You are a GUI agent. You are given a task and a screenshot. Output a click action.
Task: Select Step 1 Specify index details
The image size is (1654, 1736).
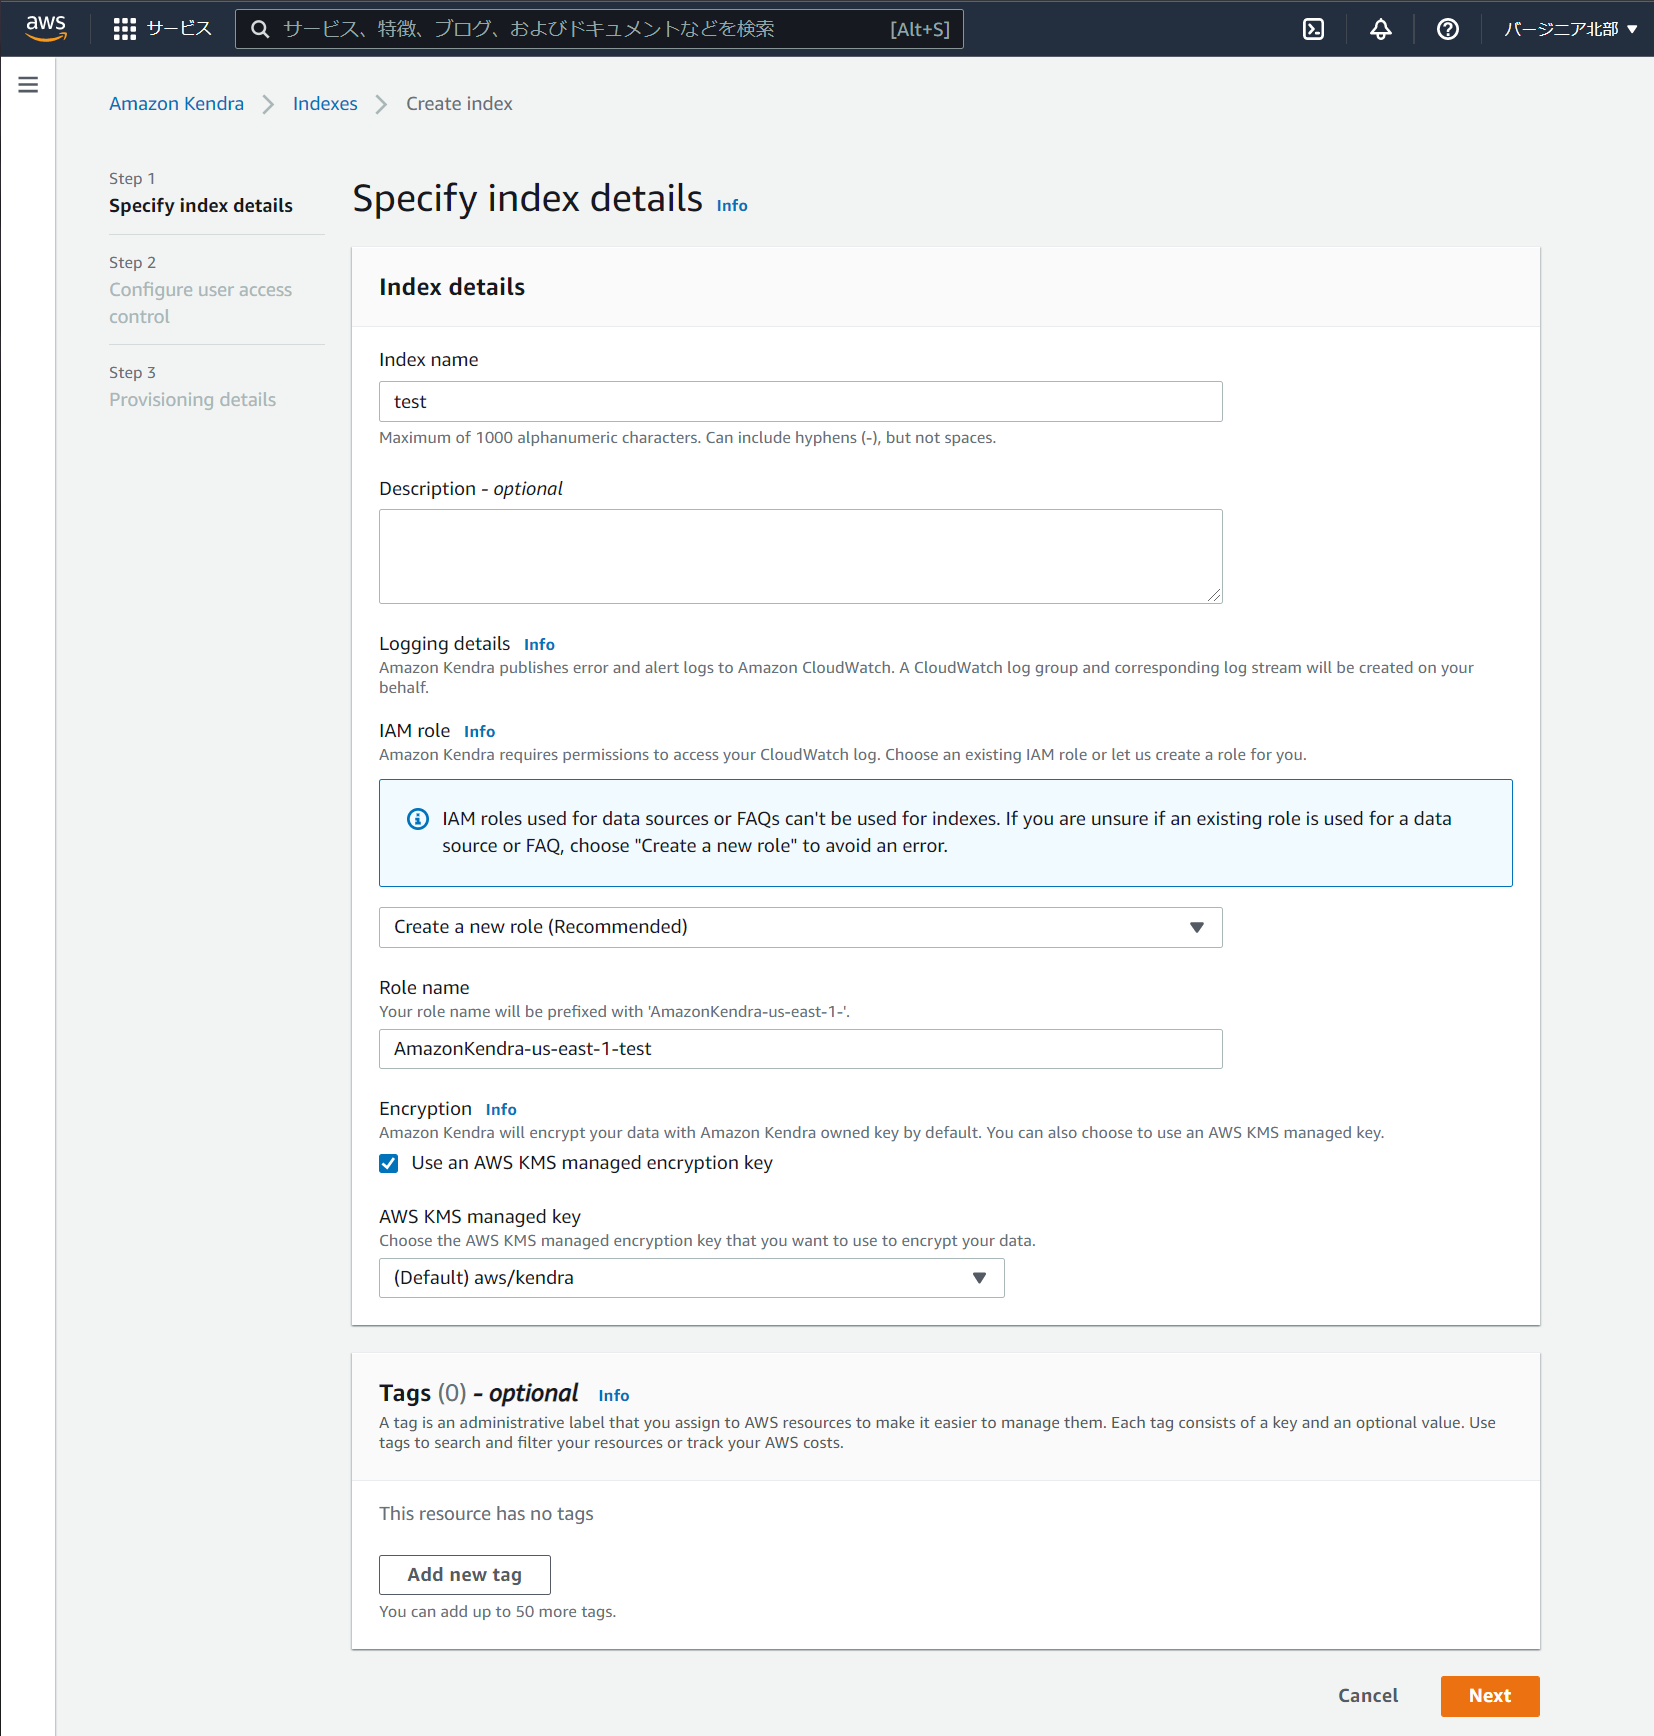tap(201, 205)
